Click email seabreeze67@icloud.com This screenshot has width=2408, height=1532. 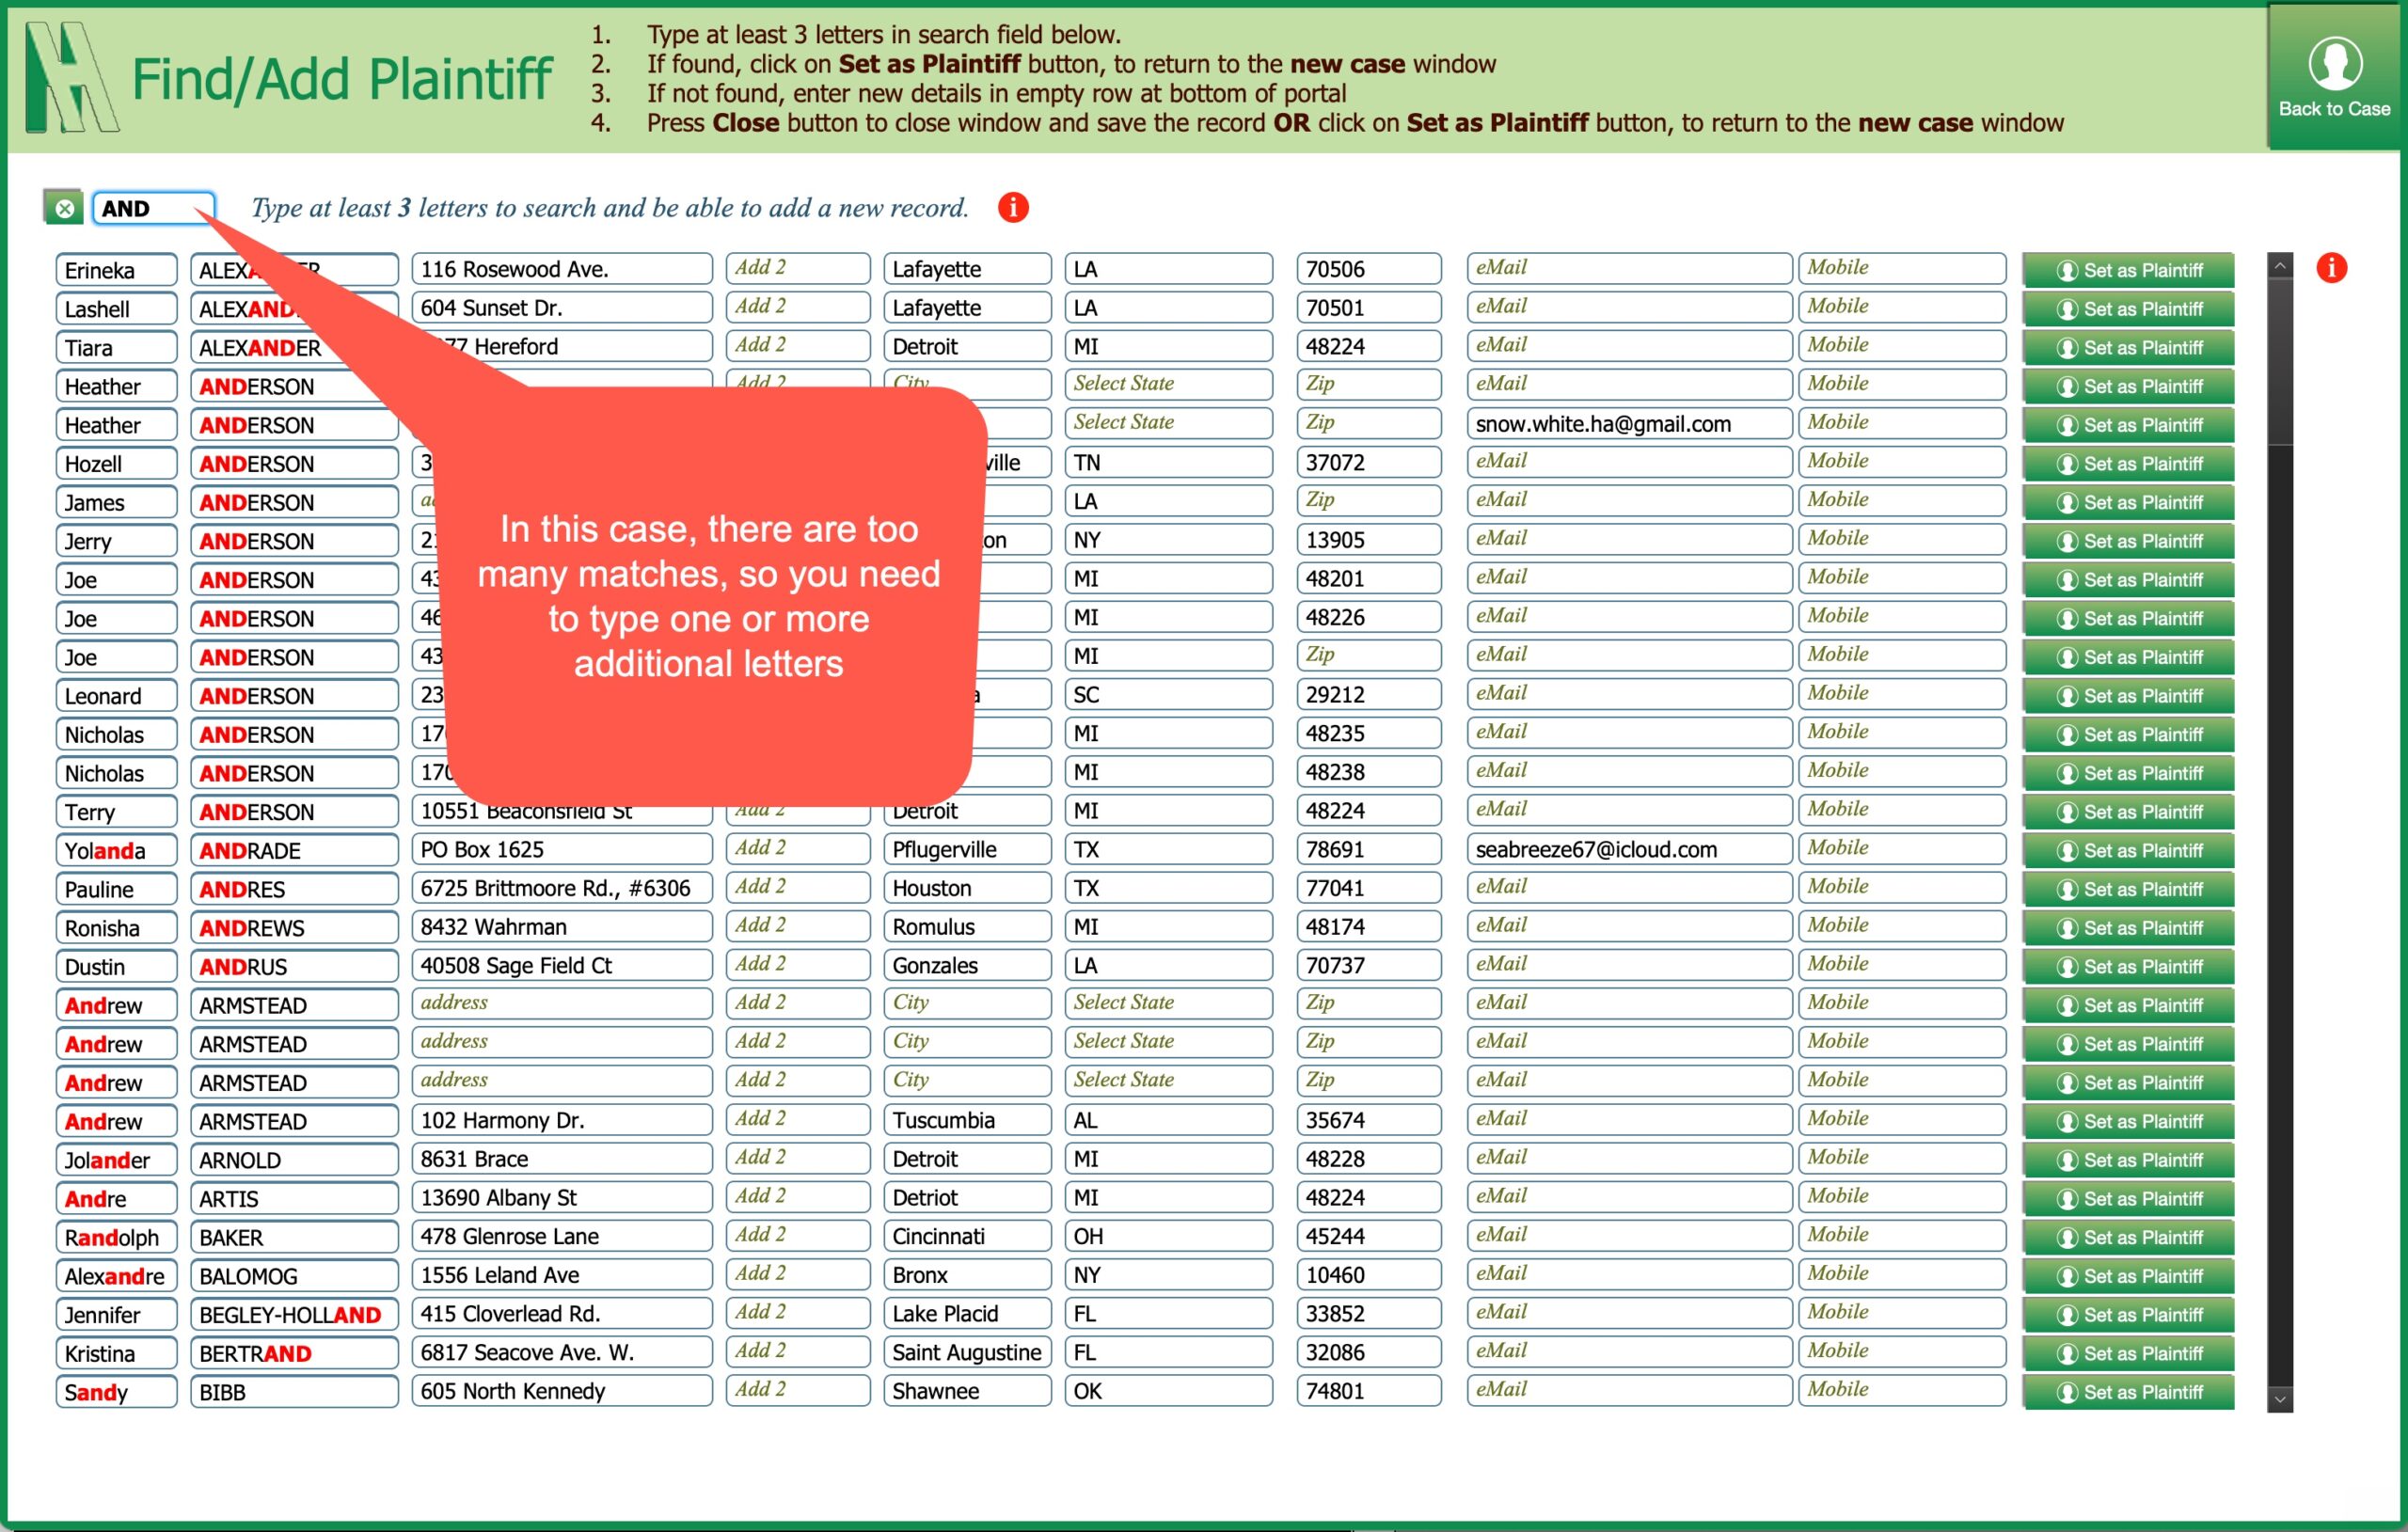pos(1629,849)
